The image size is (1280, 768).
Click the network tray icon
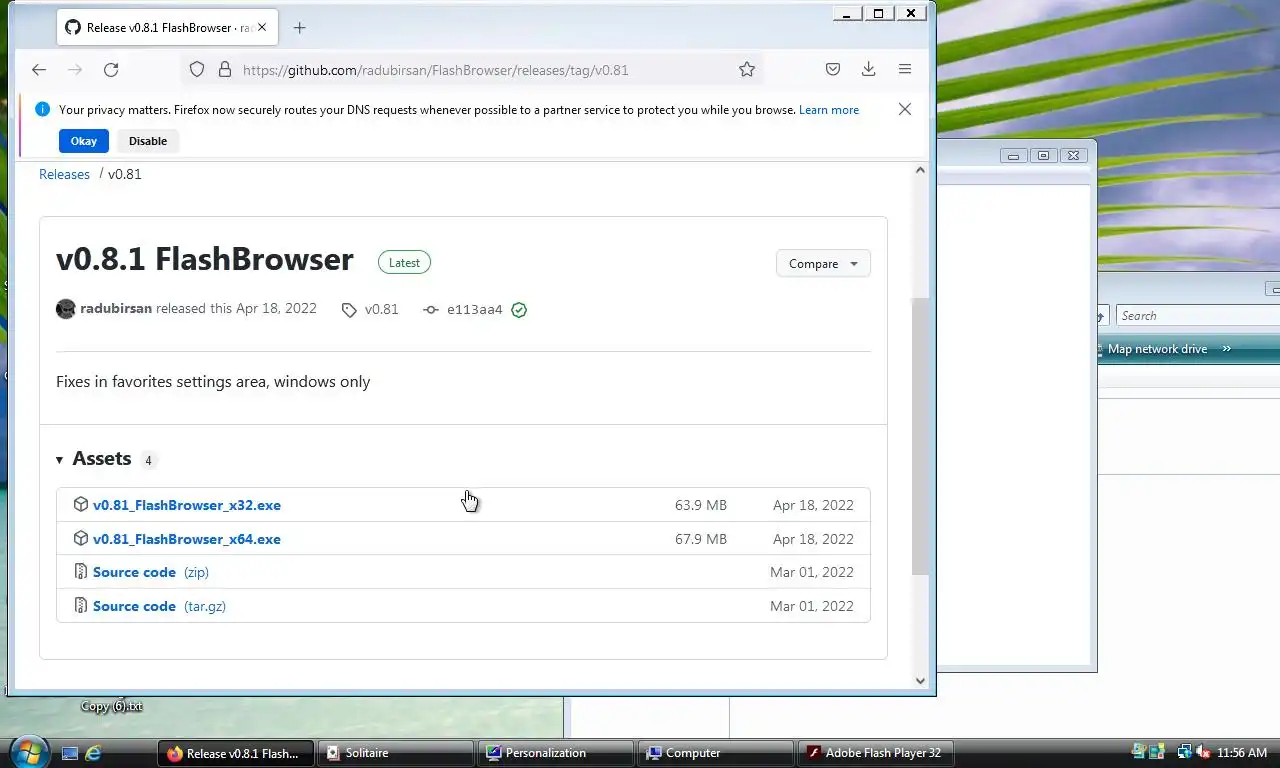1185,752
